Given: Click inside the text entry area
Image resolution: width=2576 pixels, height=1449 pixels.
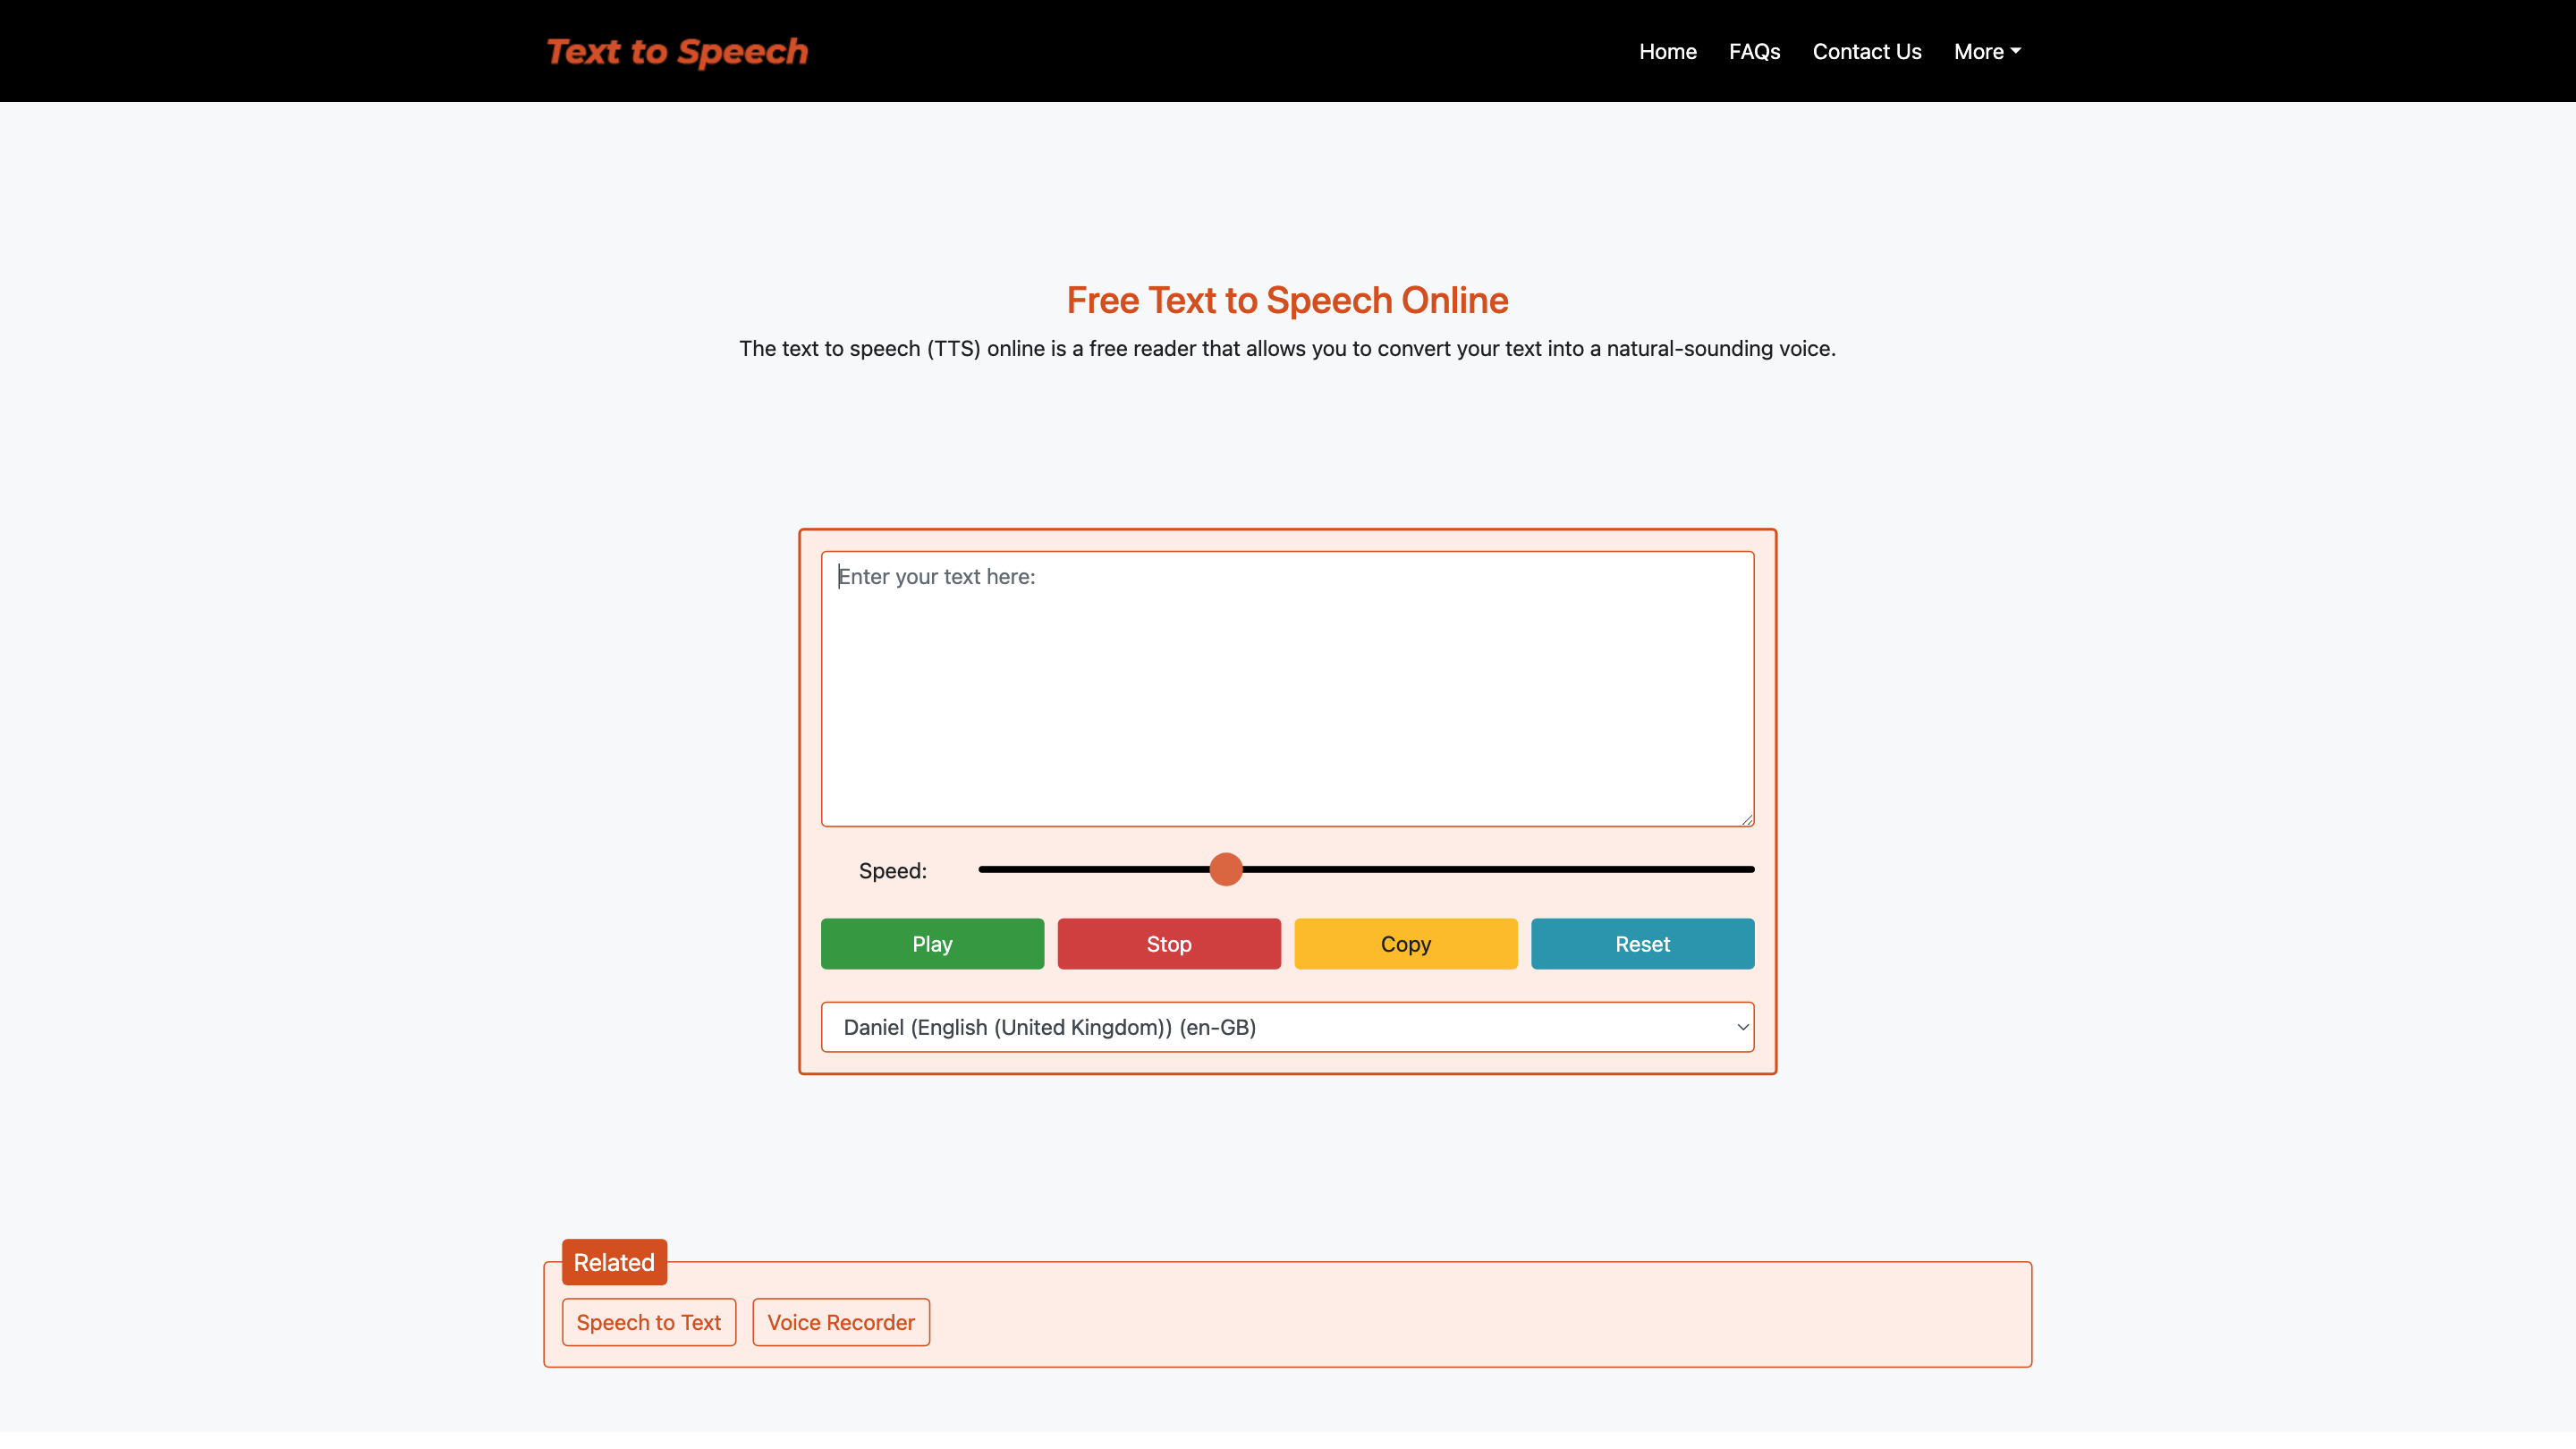Looking at the screenshot, I should pos(1287,688).
